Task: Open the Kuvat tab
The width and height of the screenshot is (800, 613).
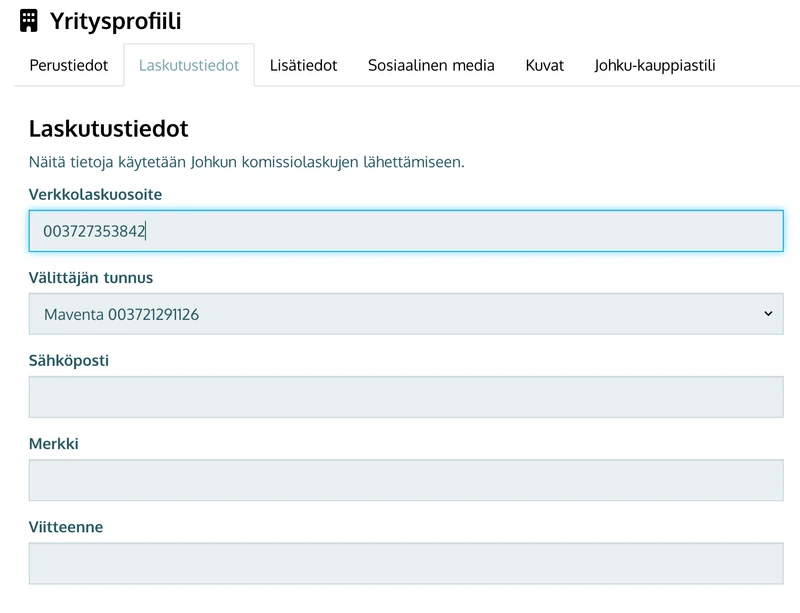Action: click(x=544, y=65)
